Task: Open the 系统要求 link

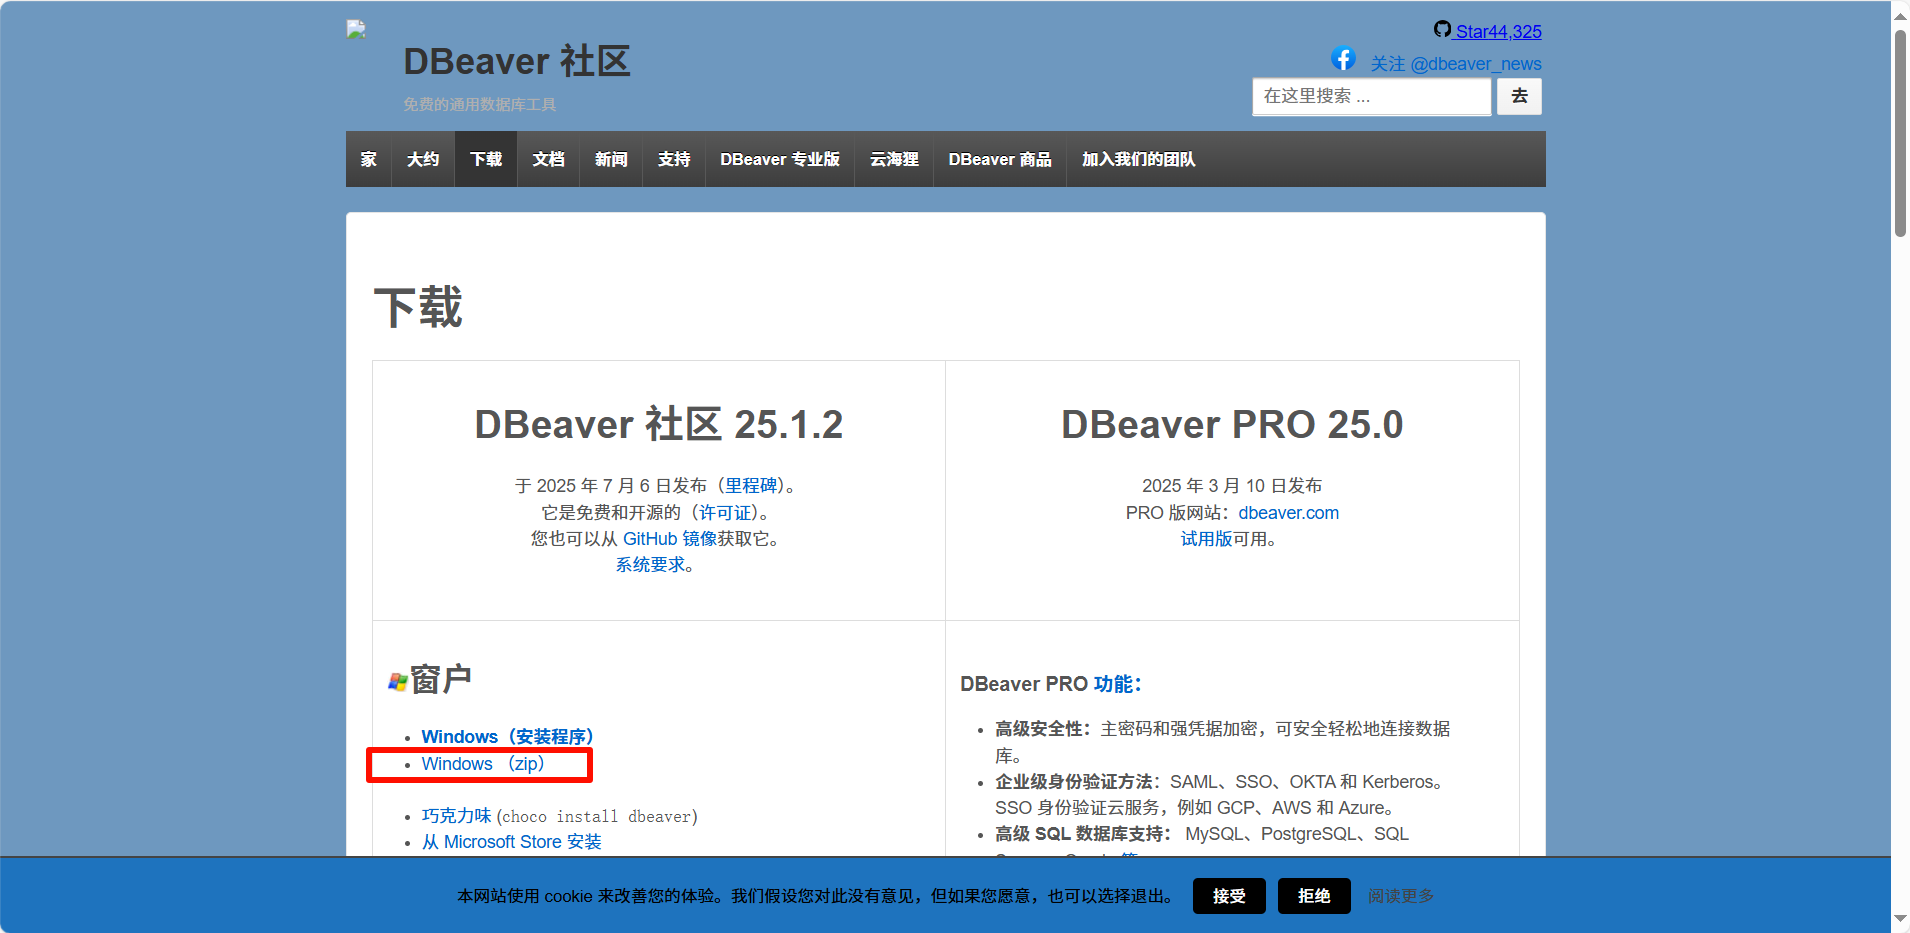Action: point(651,565)
